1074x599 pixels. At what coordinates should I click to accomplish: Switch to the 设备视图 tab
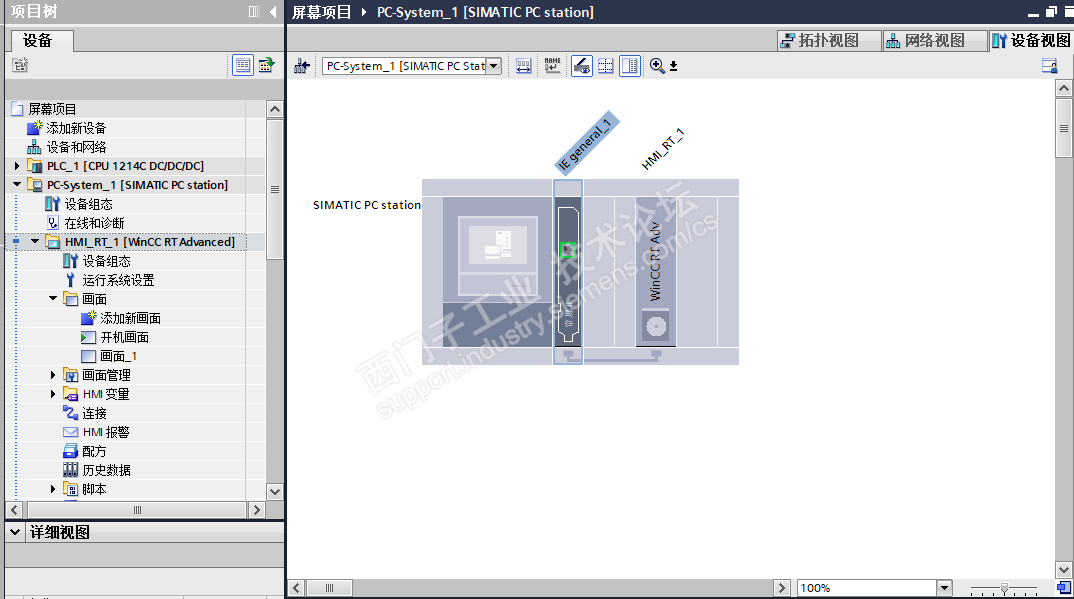coord(1030,40)
